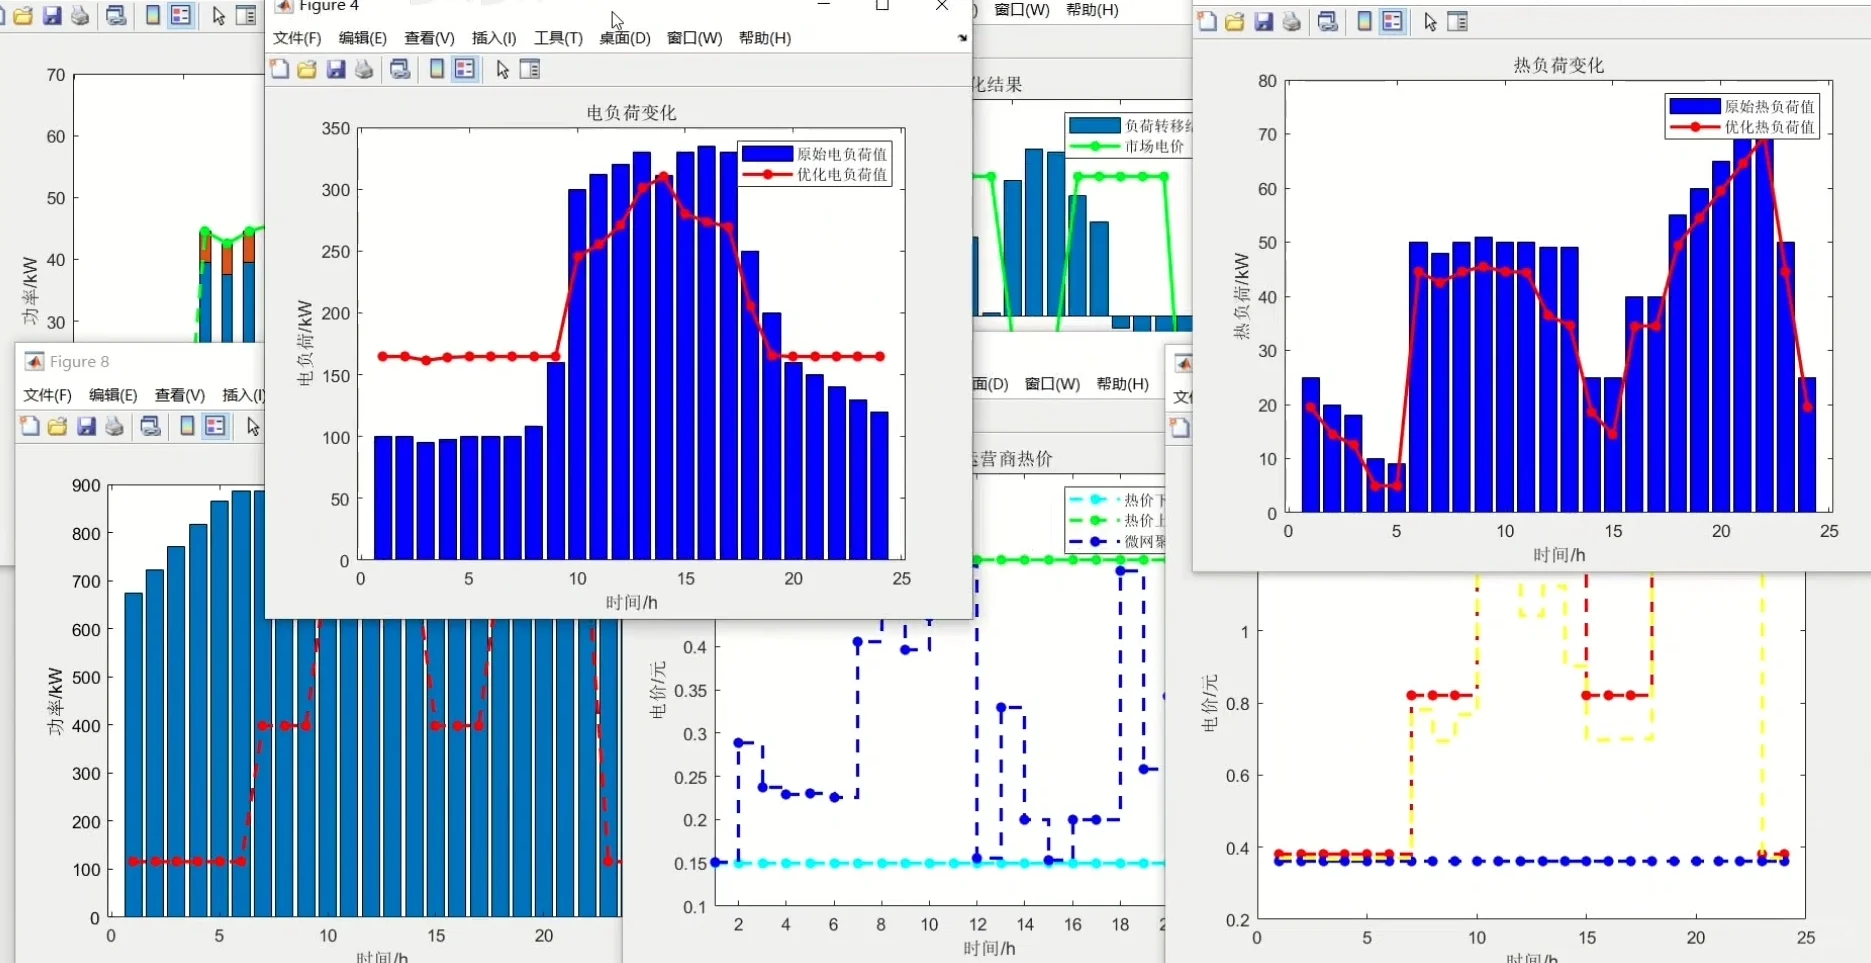Open 插入(I) menu in Figure 4

pos(494,38)
